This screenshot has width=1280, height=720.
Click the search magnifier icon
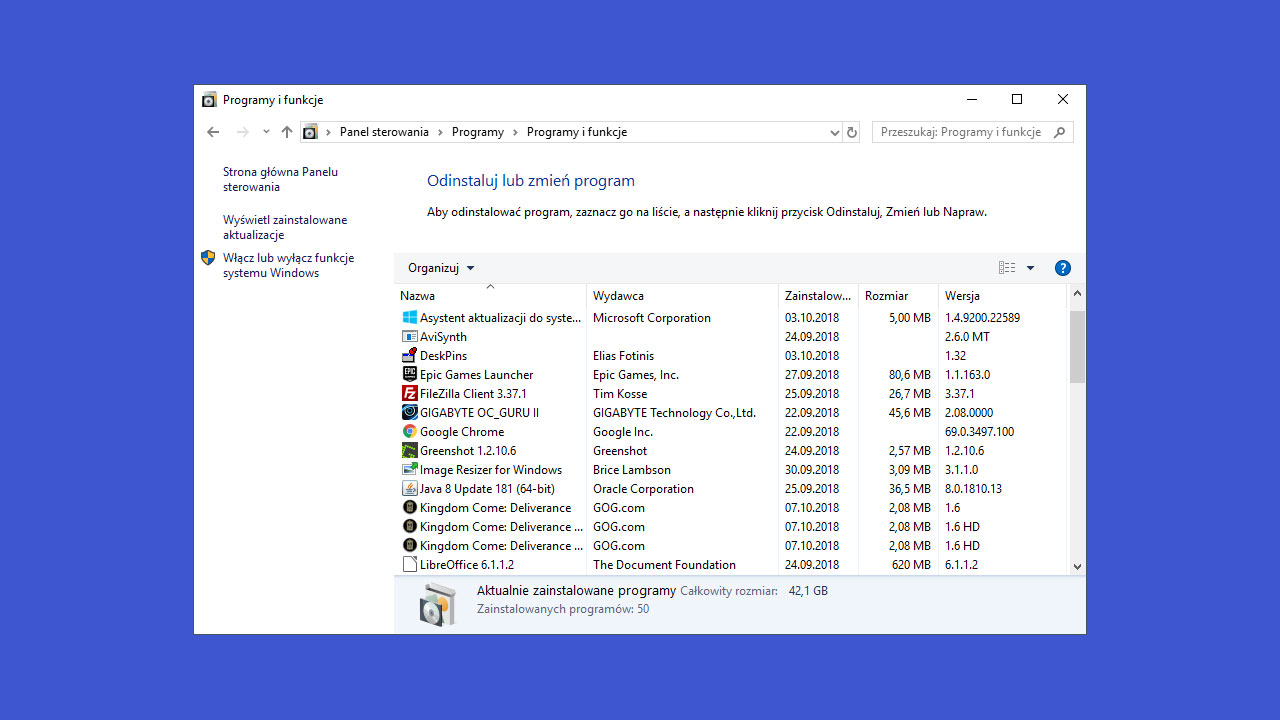(x=1060, y=132)
